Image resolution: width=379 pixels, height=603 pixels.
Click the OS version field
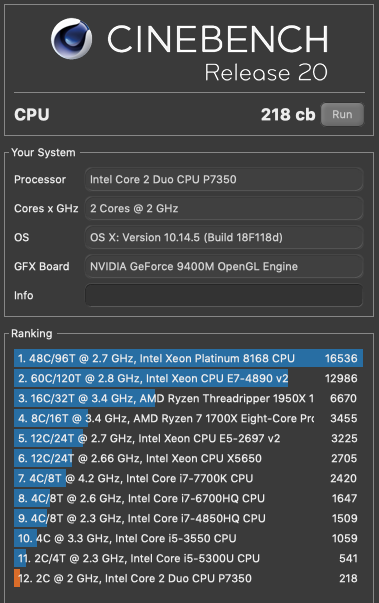[x=224, y=237]
